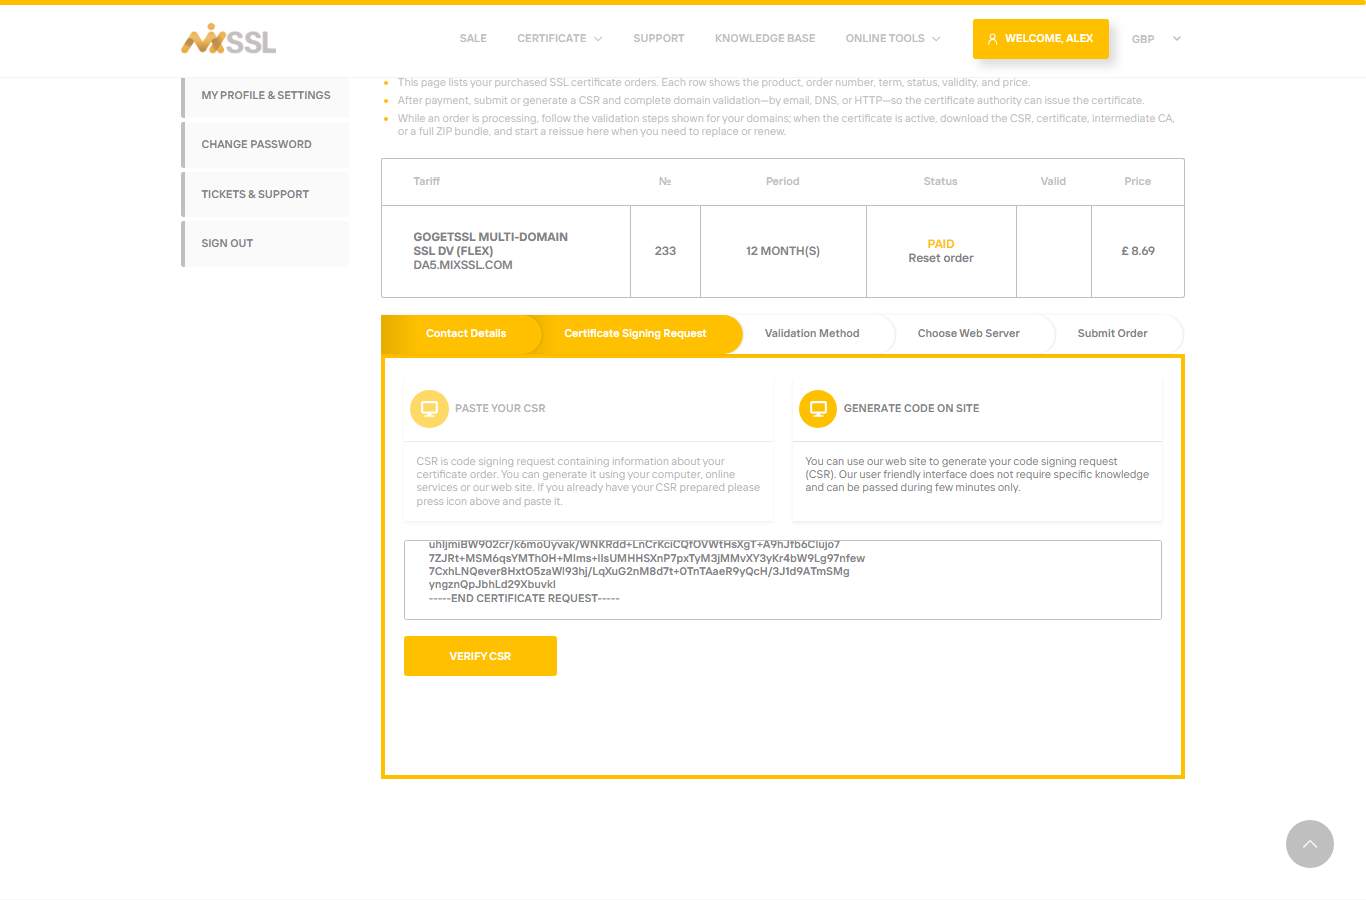Click the Reset order link
This screenshot has height=900, width=1366.
[941, 258]
